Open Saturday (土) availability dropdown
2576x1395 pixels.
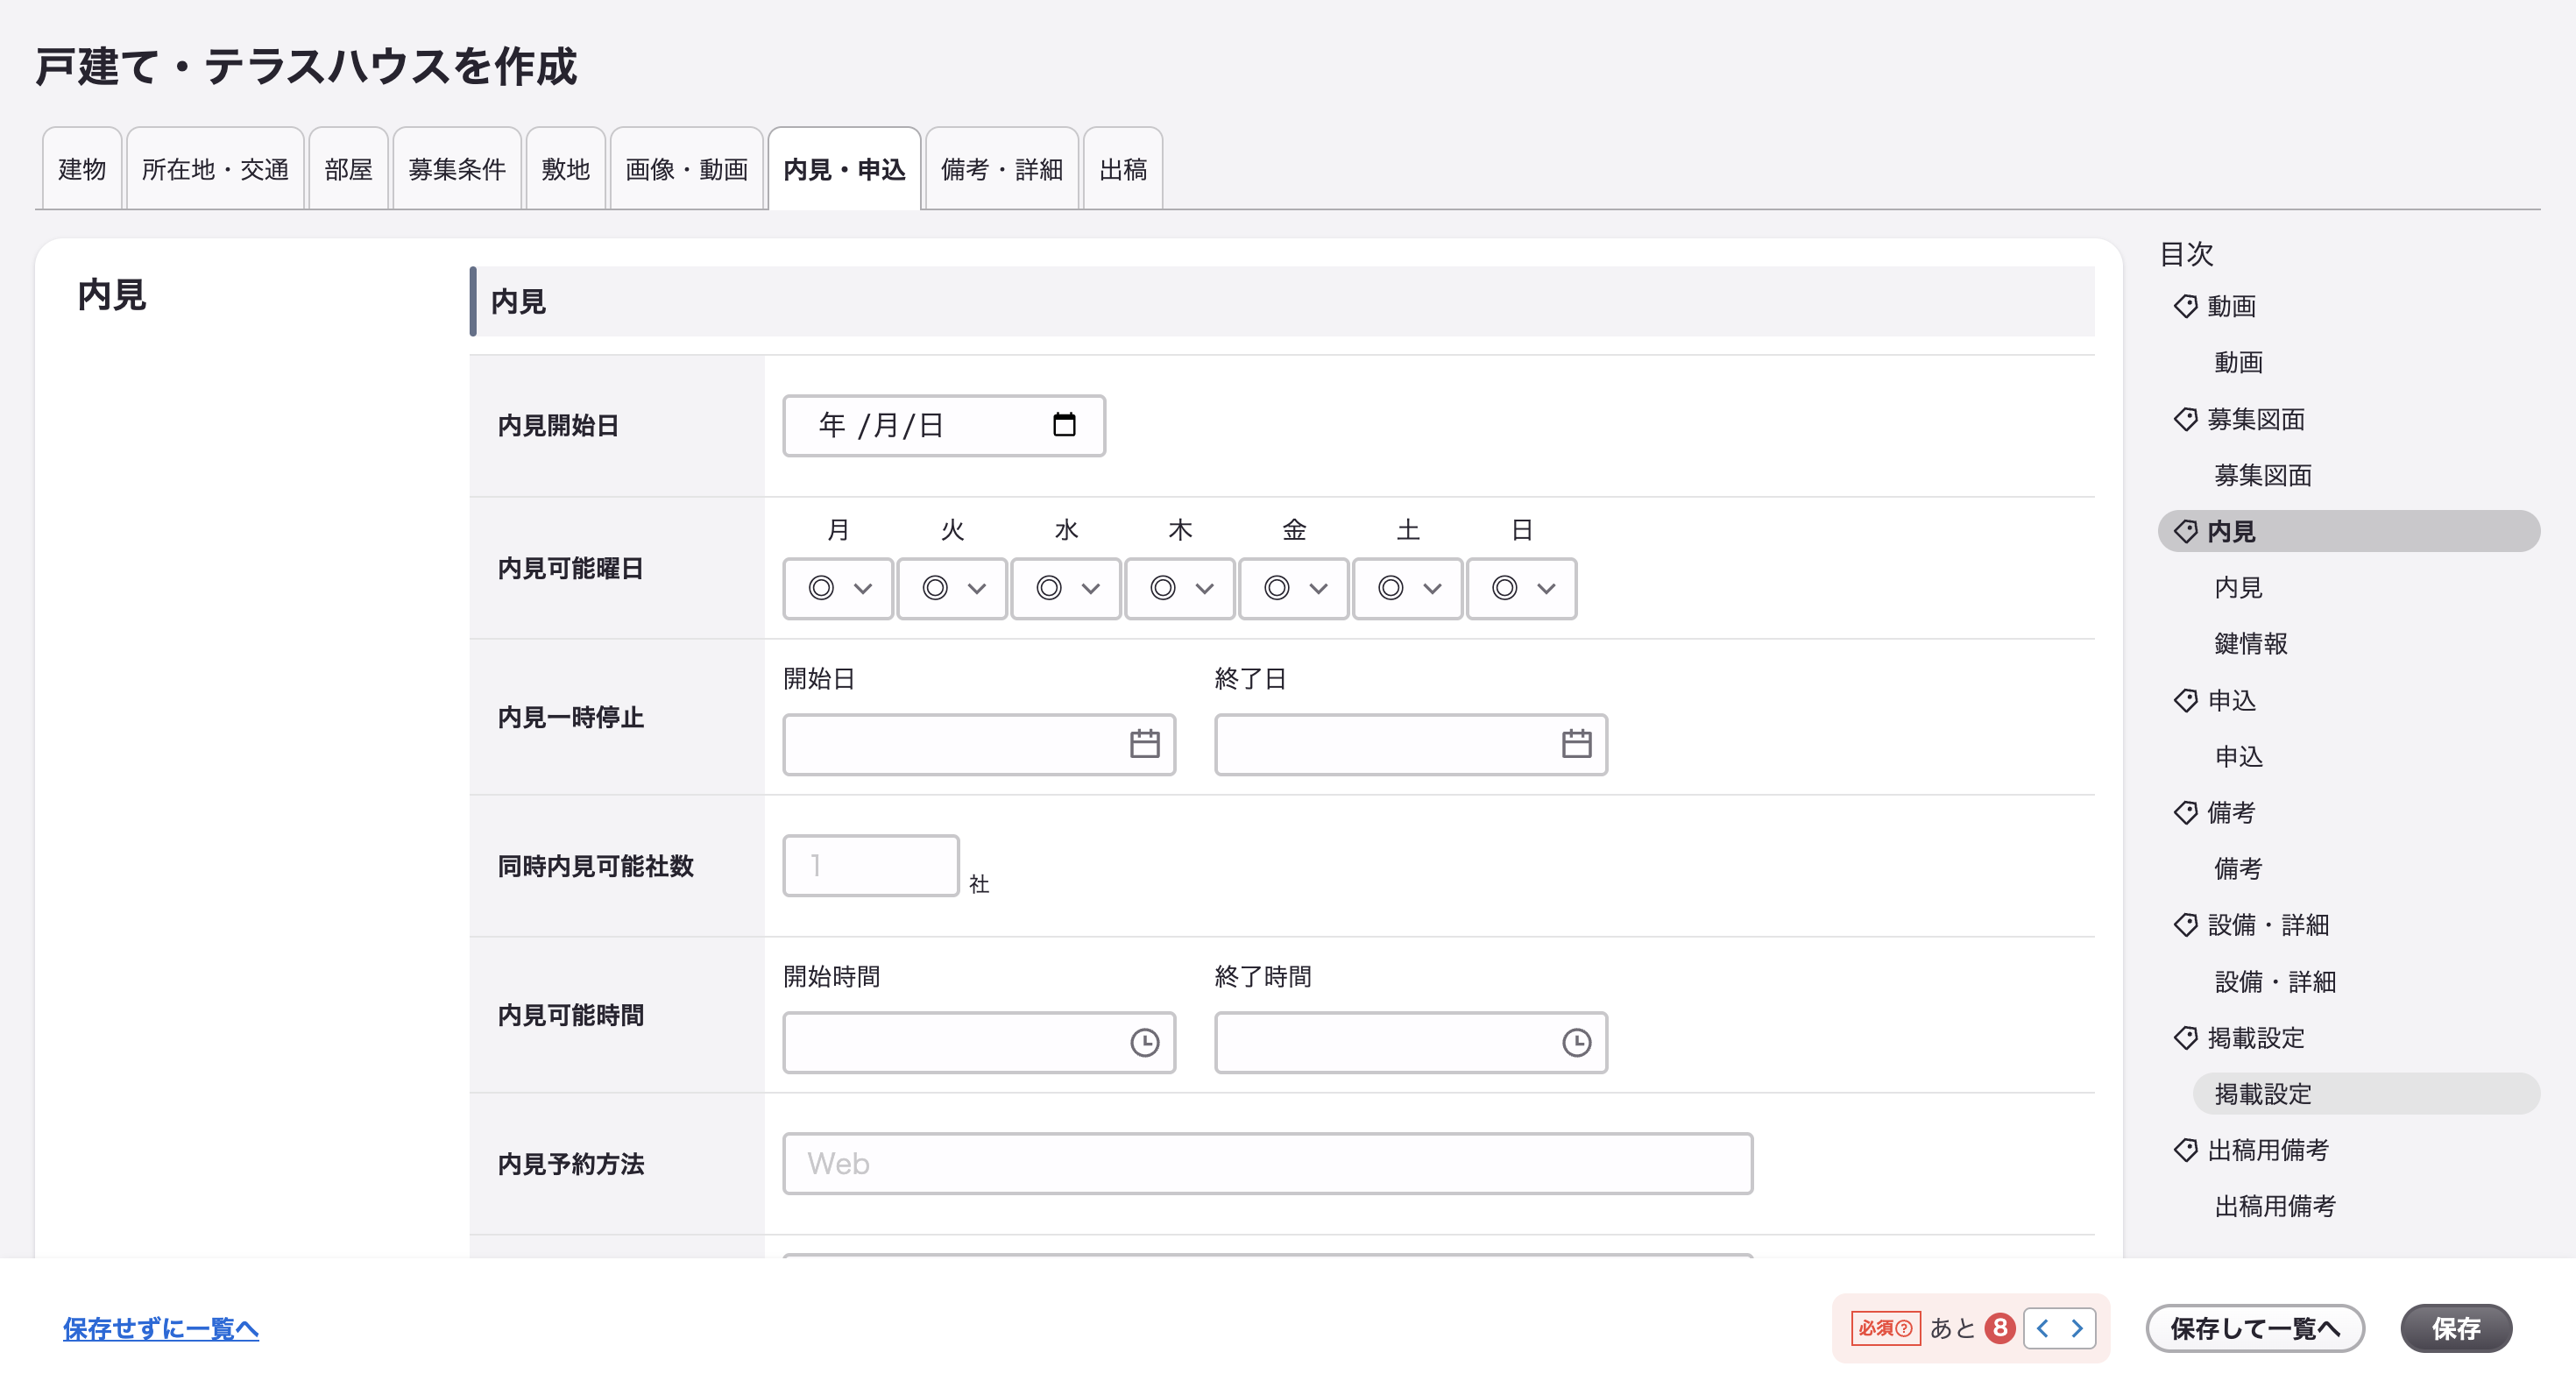click(1408, 589)
